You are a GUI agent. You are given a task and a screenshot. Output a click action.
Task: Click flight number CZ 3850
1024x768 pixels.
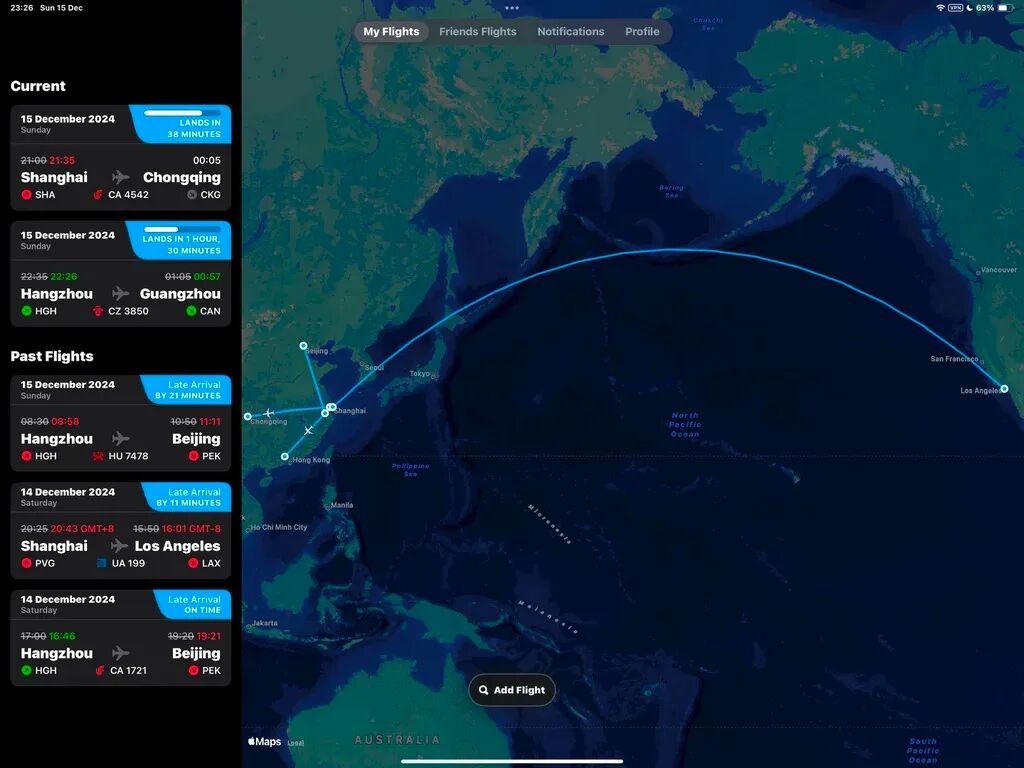[128, 311]
